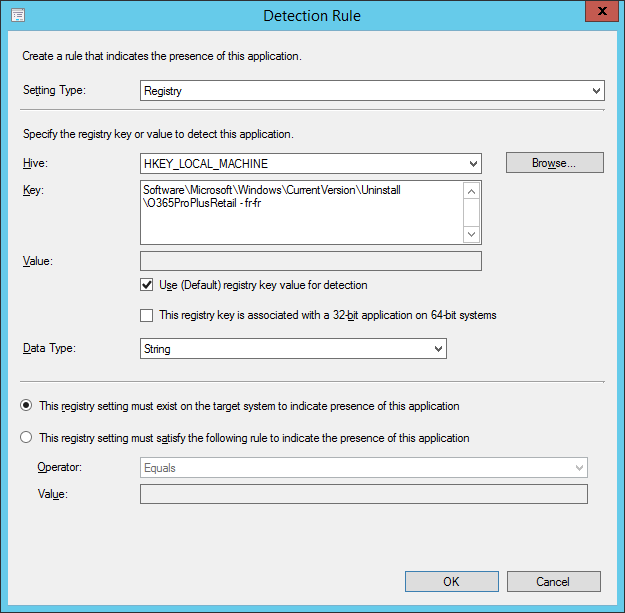Click the Browse button
This screenshot has width=625, height=613.
[x=555, y=163]
